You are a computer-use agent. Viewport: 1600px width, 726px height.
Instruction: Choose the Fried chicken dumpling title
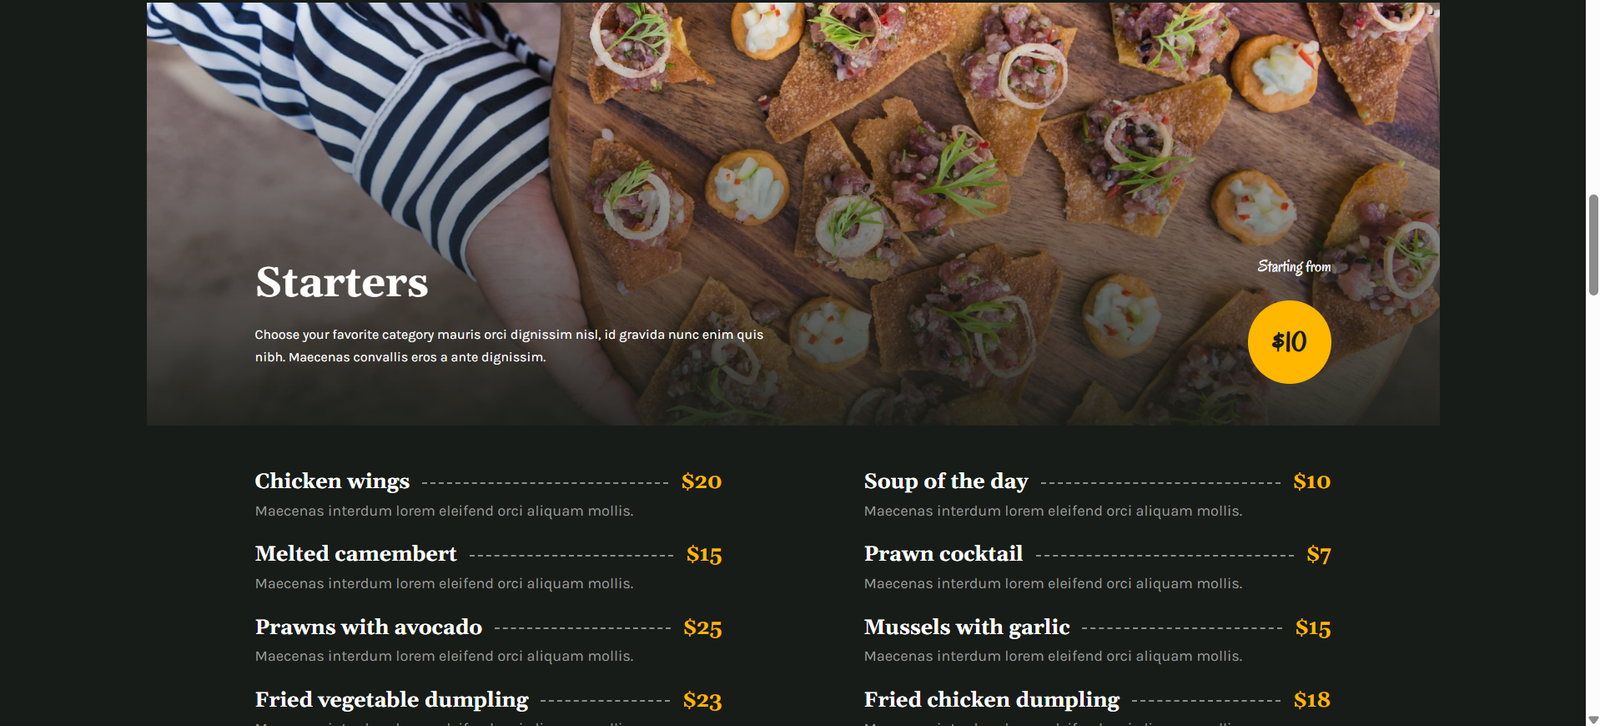tap(992, 700)
